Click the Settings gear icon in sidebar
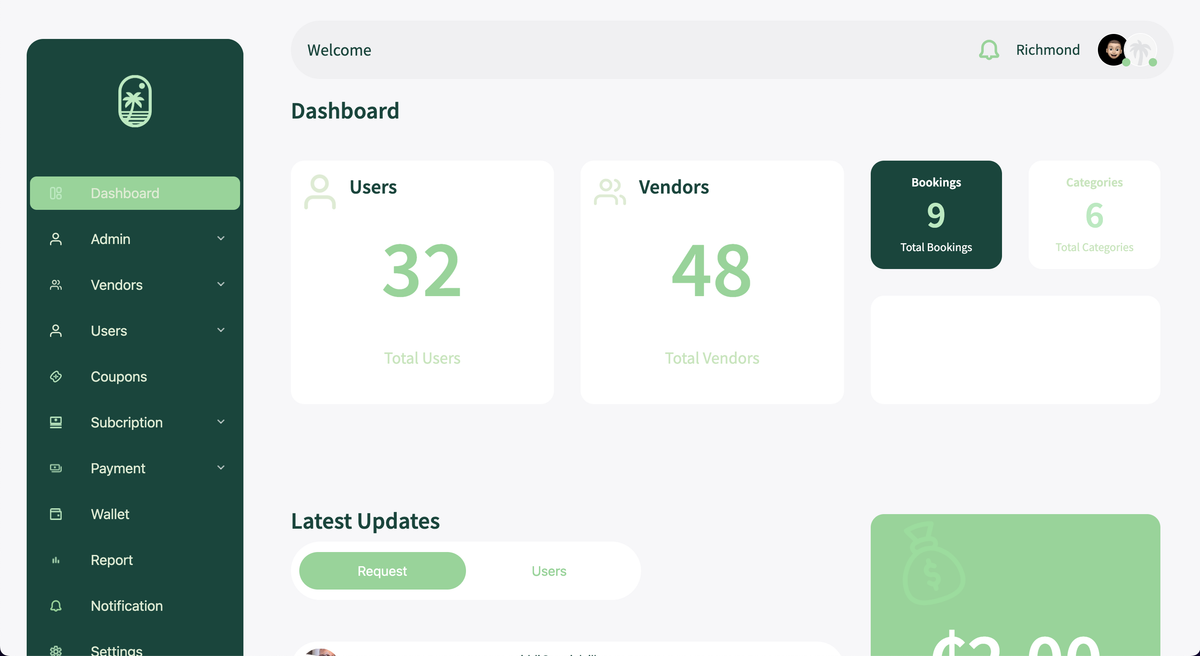The height and width of the screenshot is (656, 1200). pos(56,650)
